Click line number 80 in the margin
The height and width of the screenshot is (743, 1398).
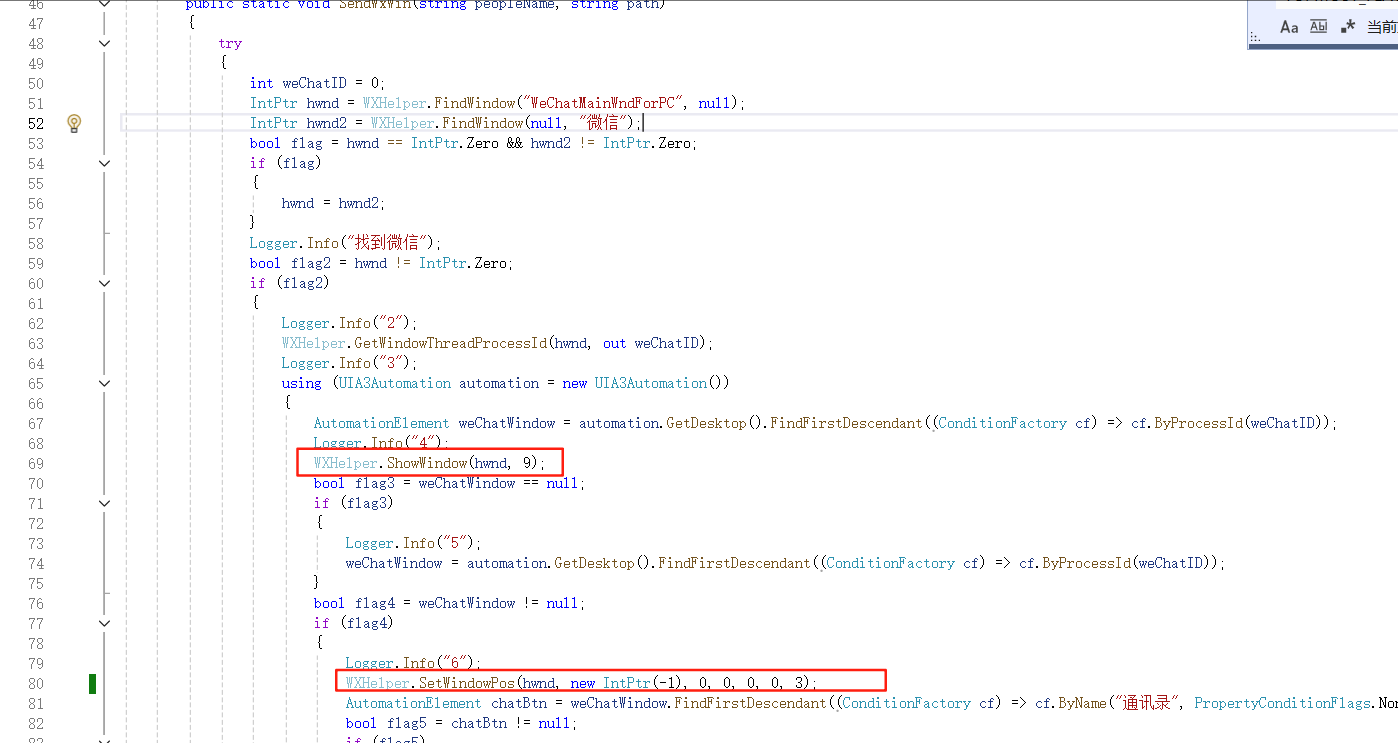tap(36, 683)
